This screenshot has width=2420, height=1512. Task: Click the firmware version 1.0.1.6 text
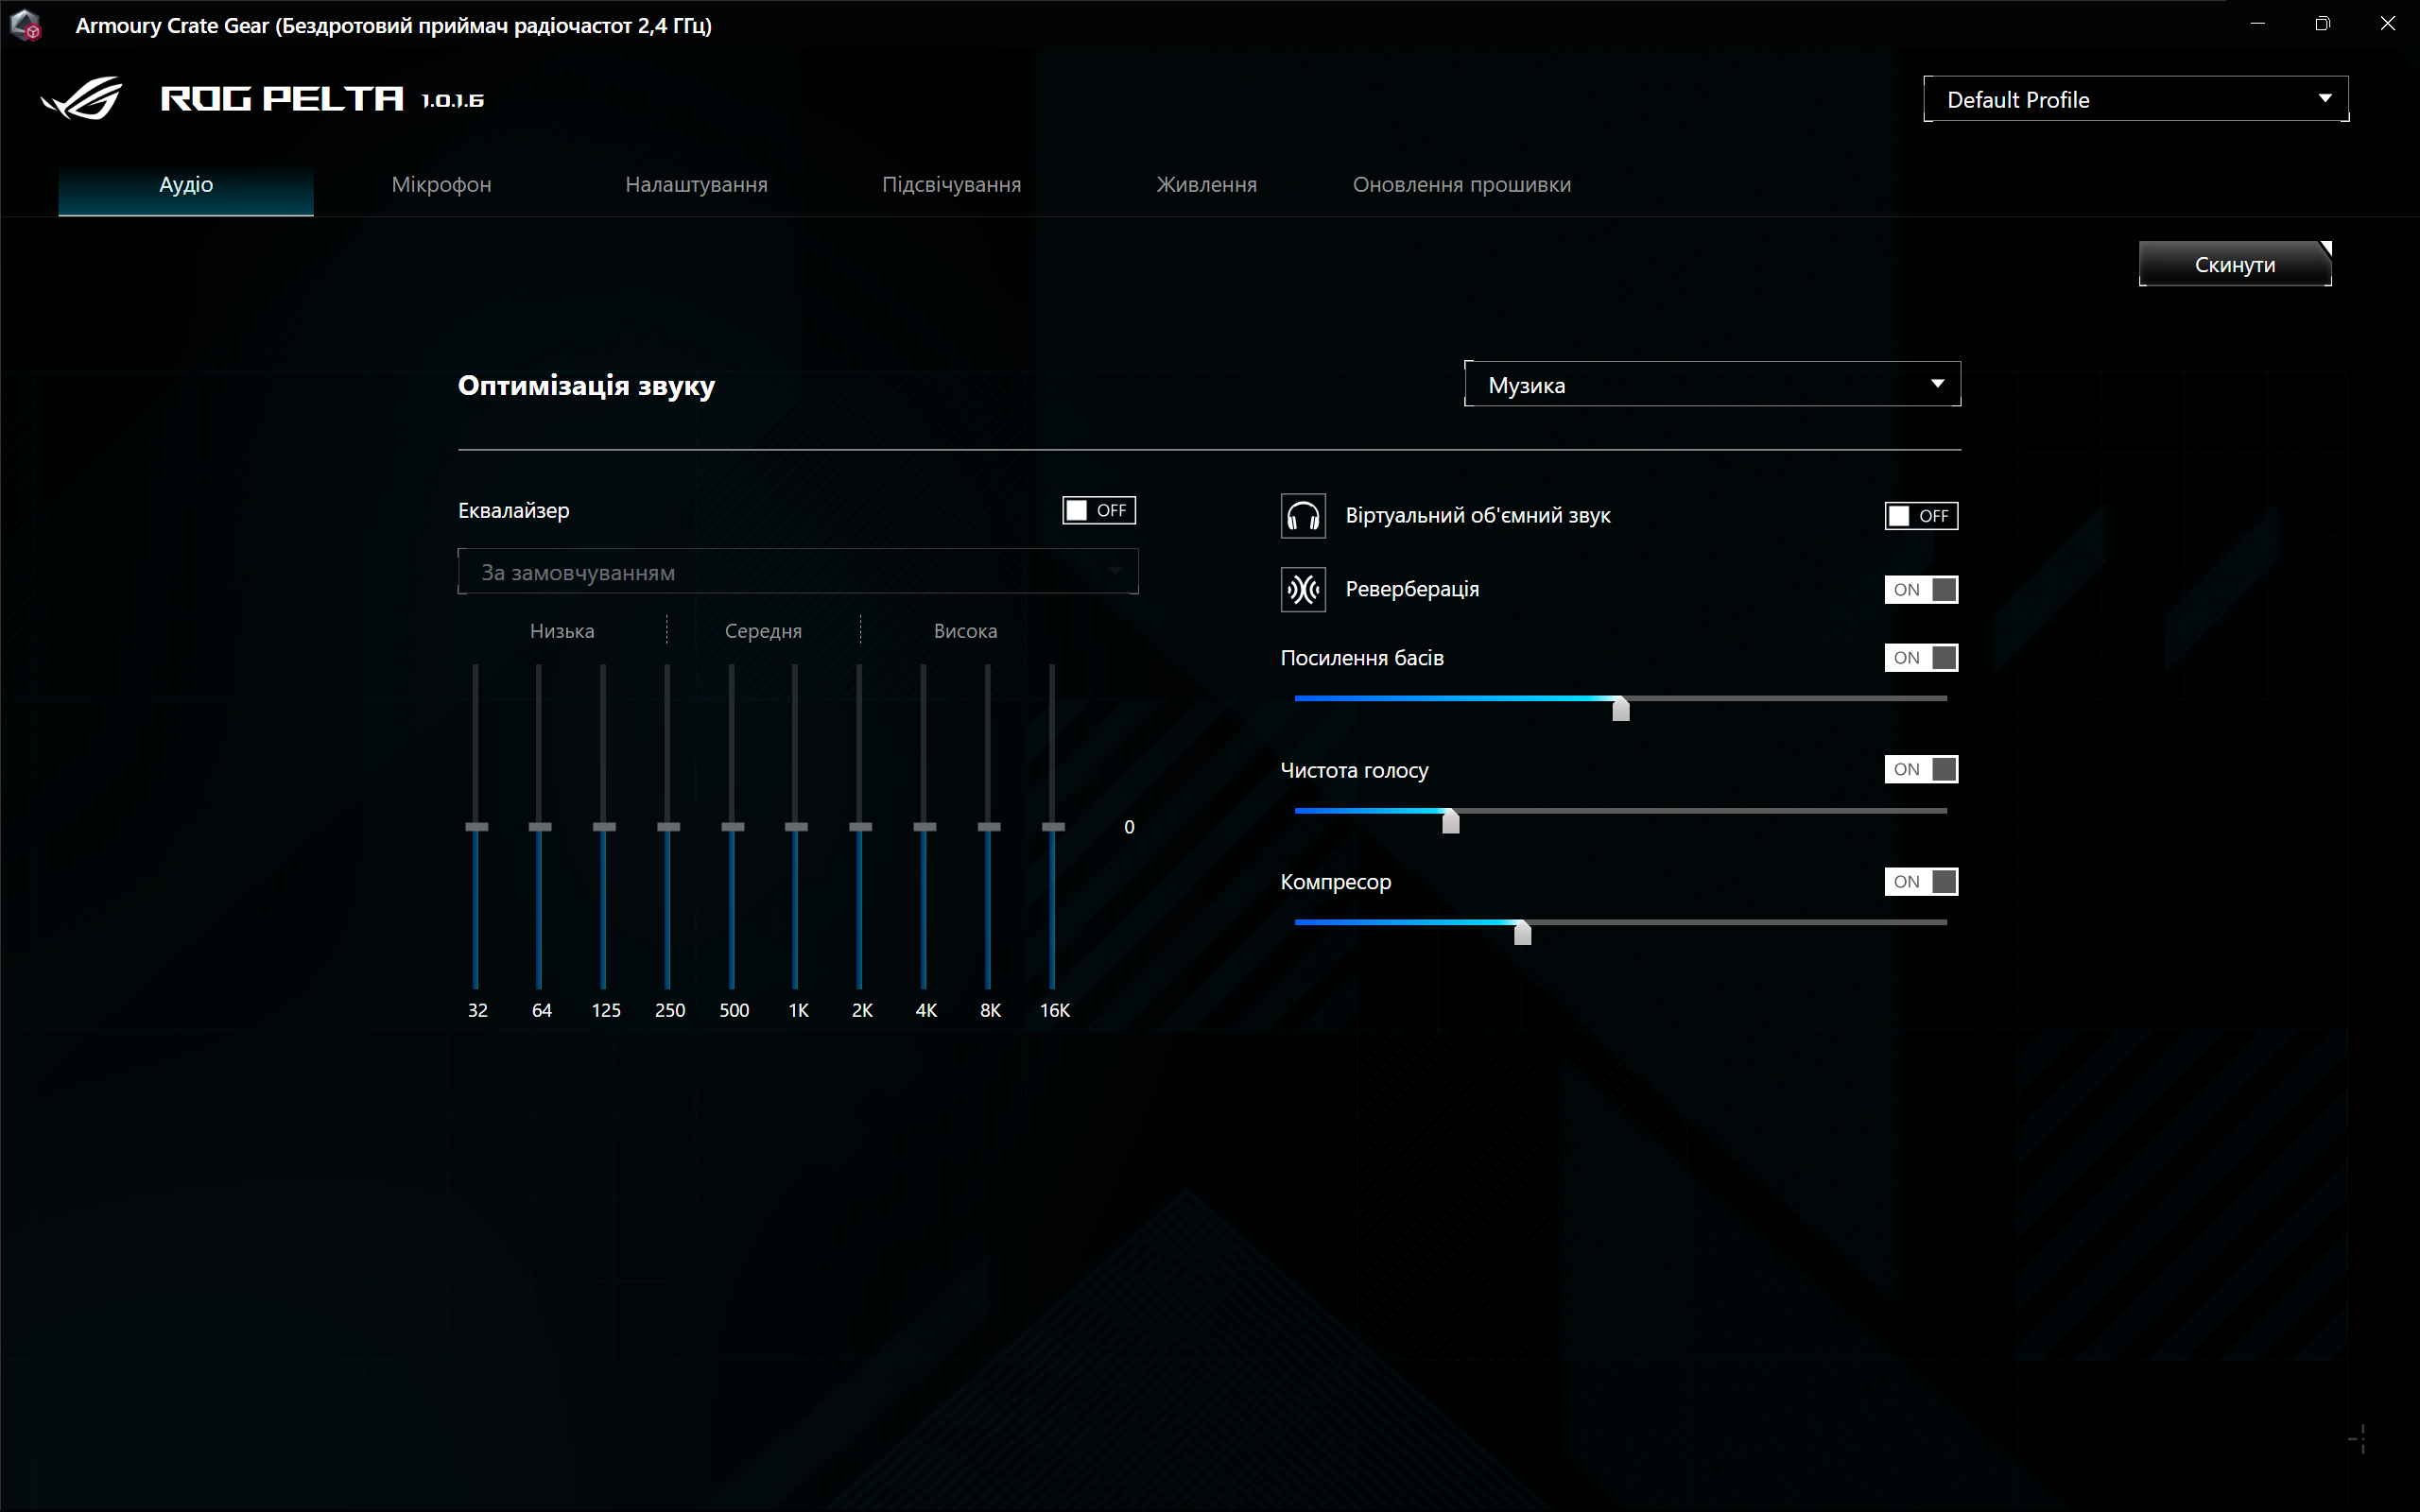coord(453,100)
